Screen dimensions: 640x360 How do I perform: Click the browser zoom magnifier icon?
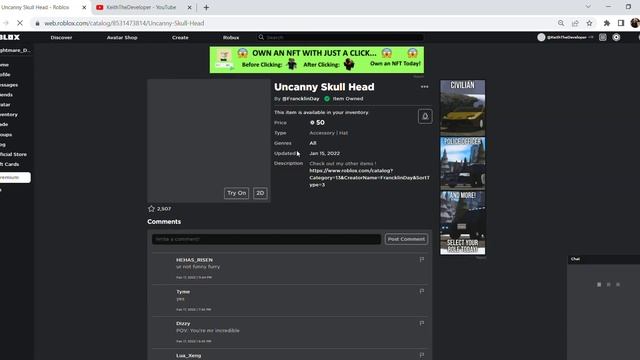[x=561, y=23]
